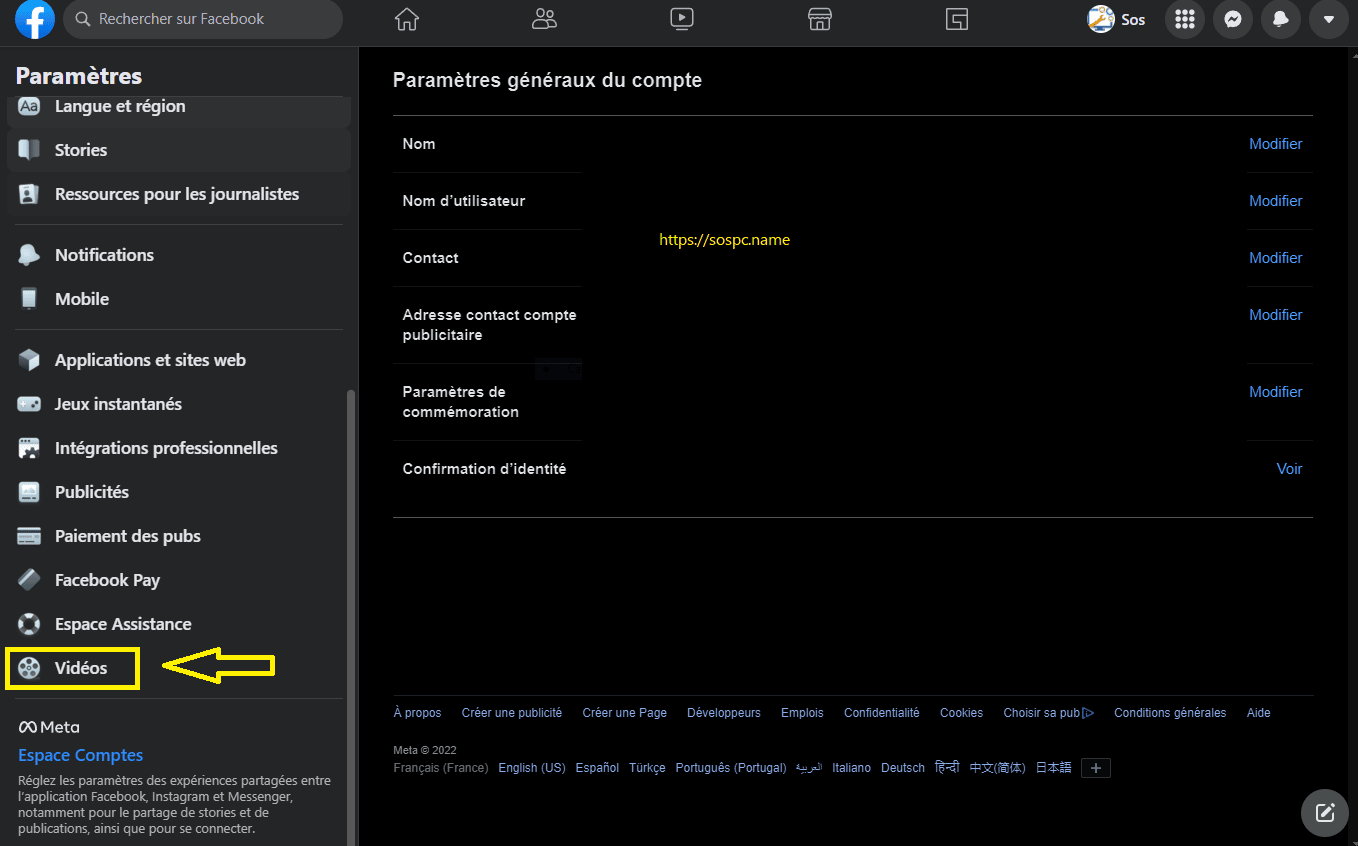Open the À propos footer link
Viewport: 1358px width, 846px height.
[417, 713]
